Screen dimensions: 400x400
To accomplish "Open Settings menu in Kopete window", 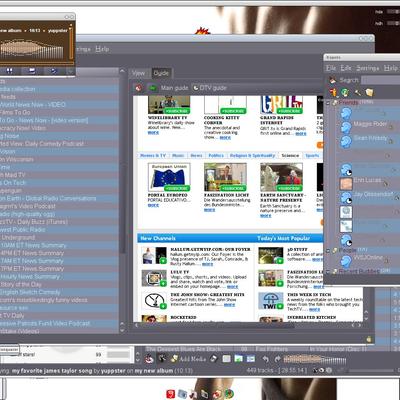I will point(367,68).
